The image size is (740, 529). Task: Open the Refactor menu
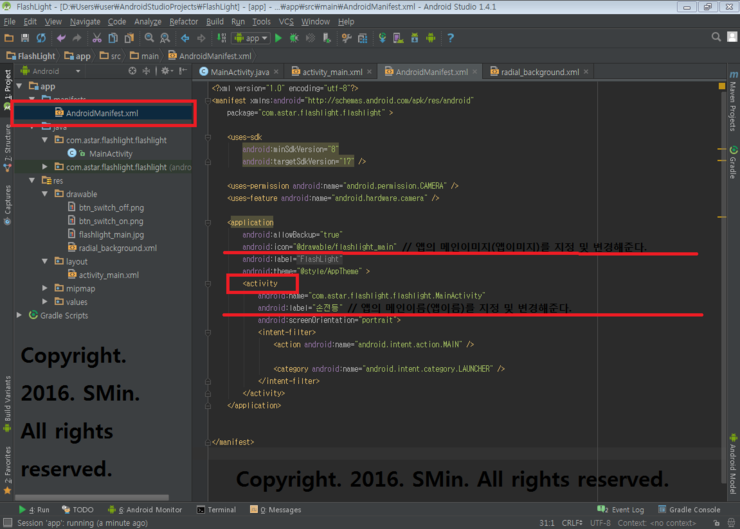click(184, 22)
